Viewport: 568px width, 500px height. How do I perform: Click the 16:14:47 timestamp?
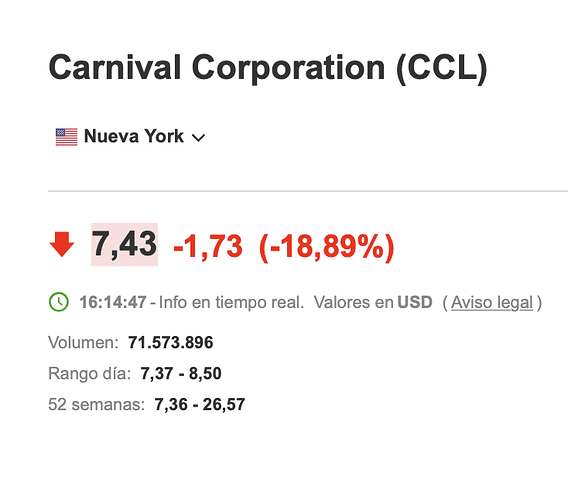pos(113,302)
